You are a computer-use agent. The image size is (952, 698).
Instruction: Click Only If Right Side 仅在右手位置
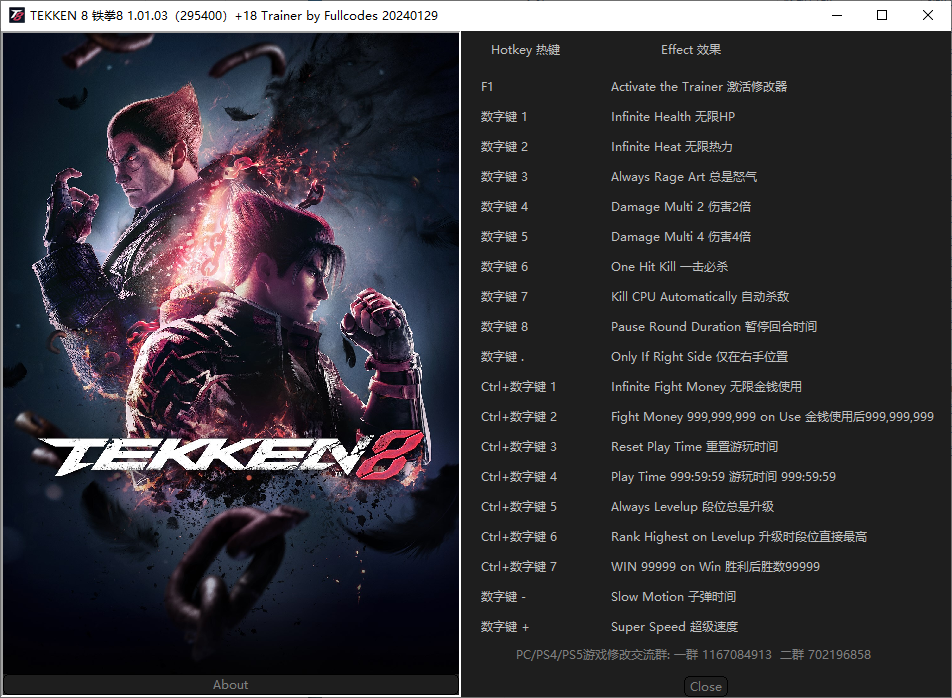[x=699, y=357]
